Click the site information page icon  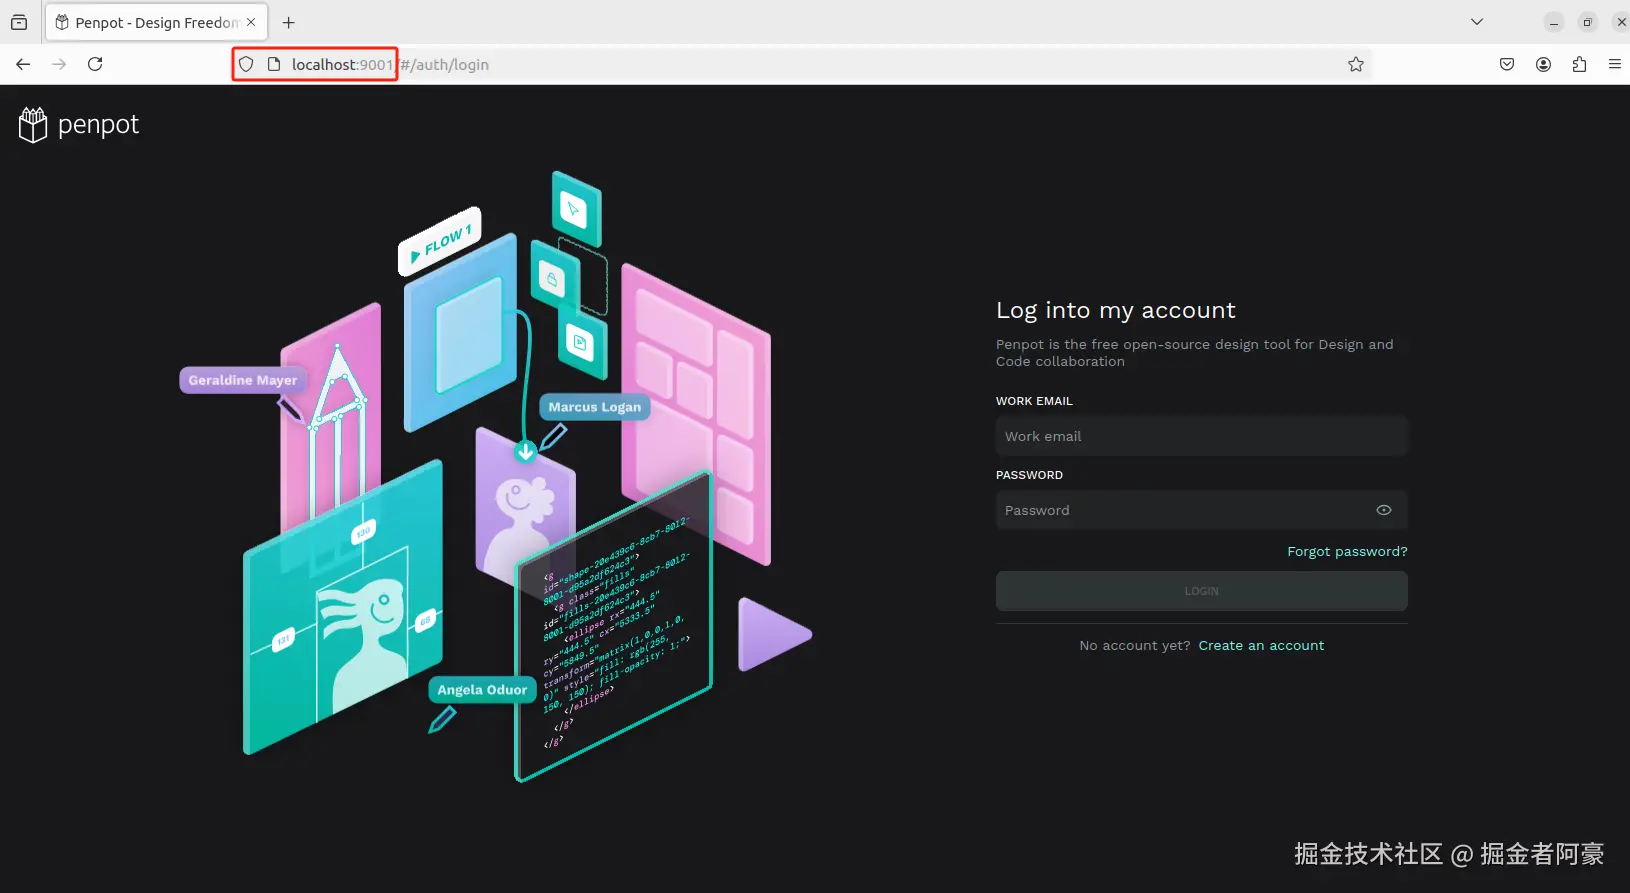point(274,64)
